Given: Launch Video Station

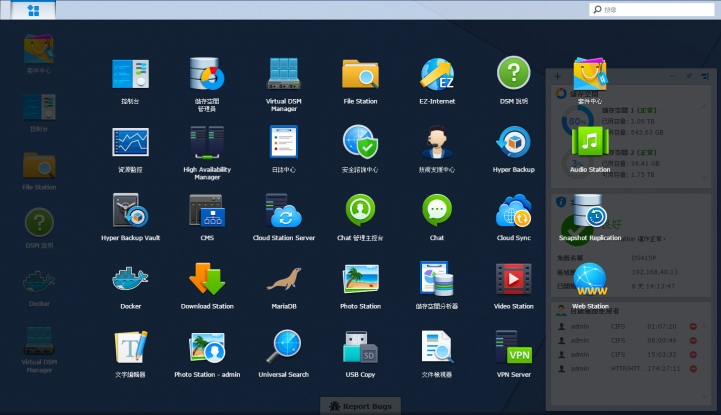Looking at the screenshot, I should (x=514, y=279).
